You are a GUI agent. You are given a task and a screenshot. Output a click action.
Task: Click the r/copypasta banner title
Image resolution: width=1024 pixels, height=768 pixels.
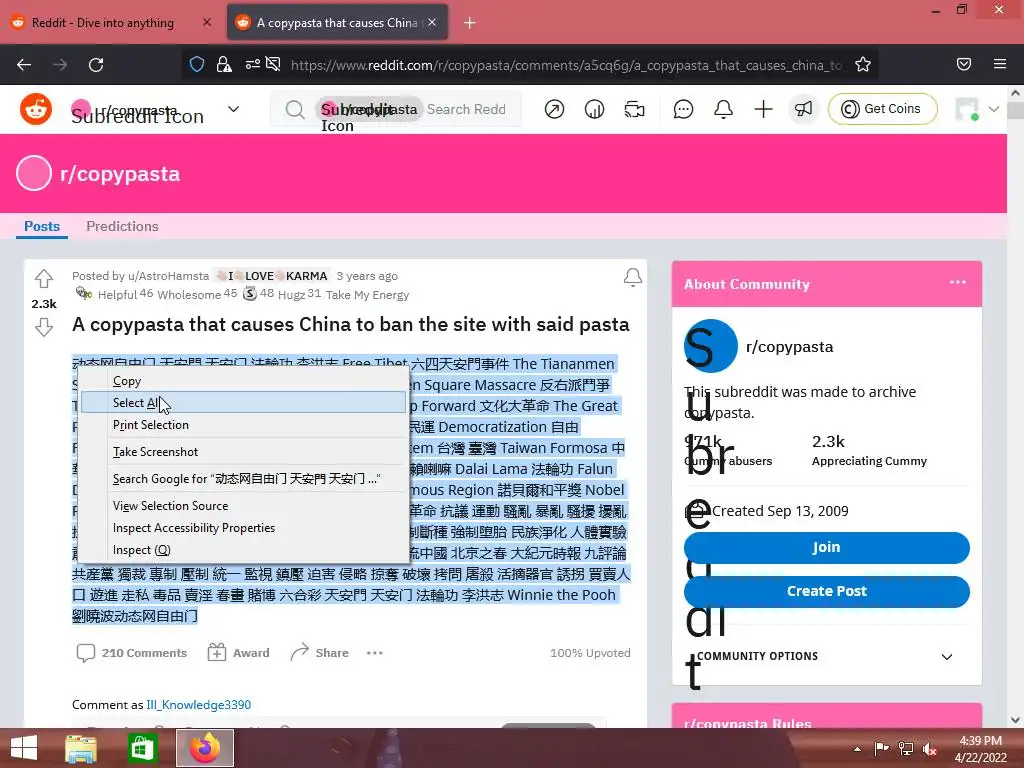click(120, 174)
